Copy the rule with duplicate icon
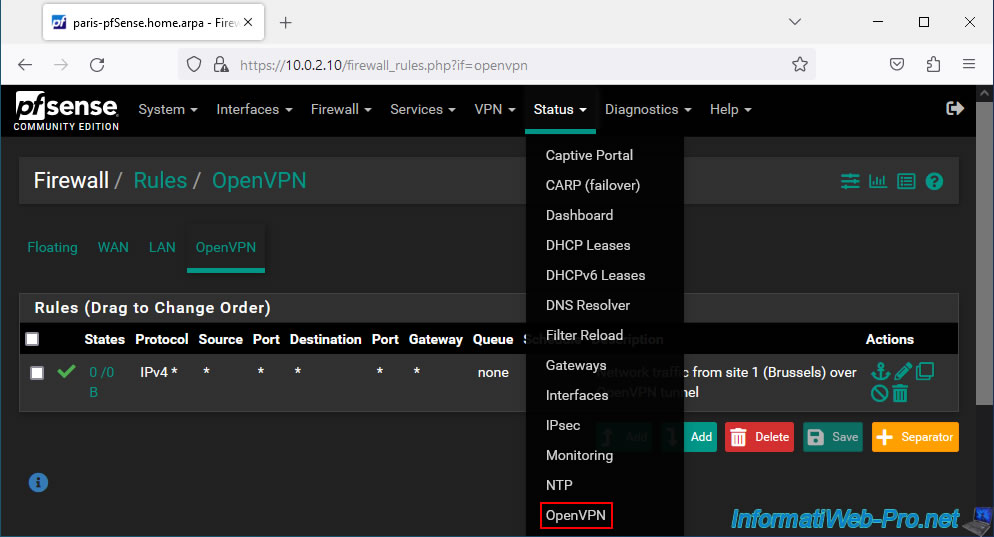The image size is (994, 537). 925,371
